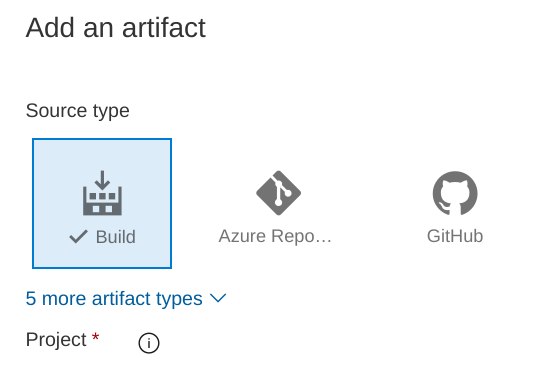
Task: Click the red required asterisk by Project
Action: pyautogui.click(x=96, y=336)
